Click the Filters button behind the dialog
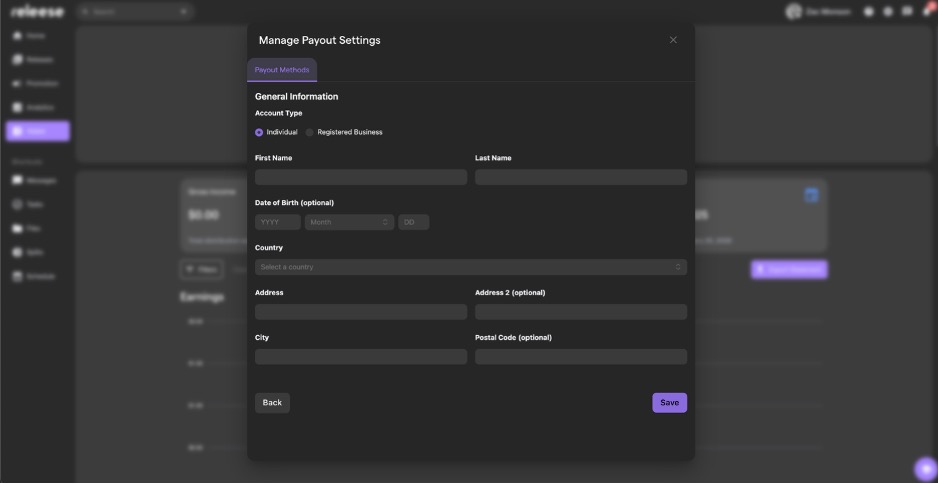 [x=202, y=269]
